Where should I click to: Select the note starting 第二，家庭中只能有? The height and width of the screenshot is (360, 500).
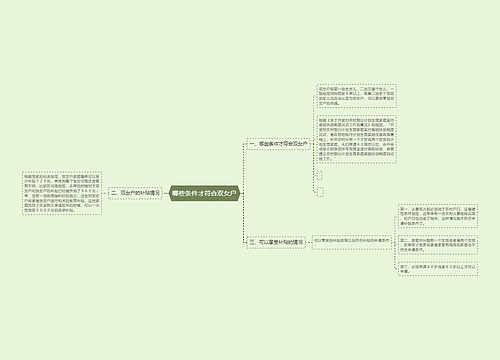coord(438,245)
